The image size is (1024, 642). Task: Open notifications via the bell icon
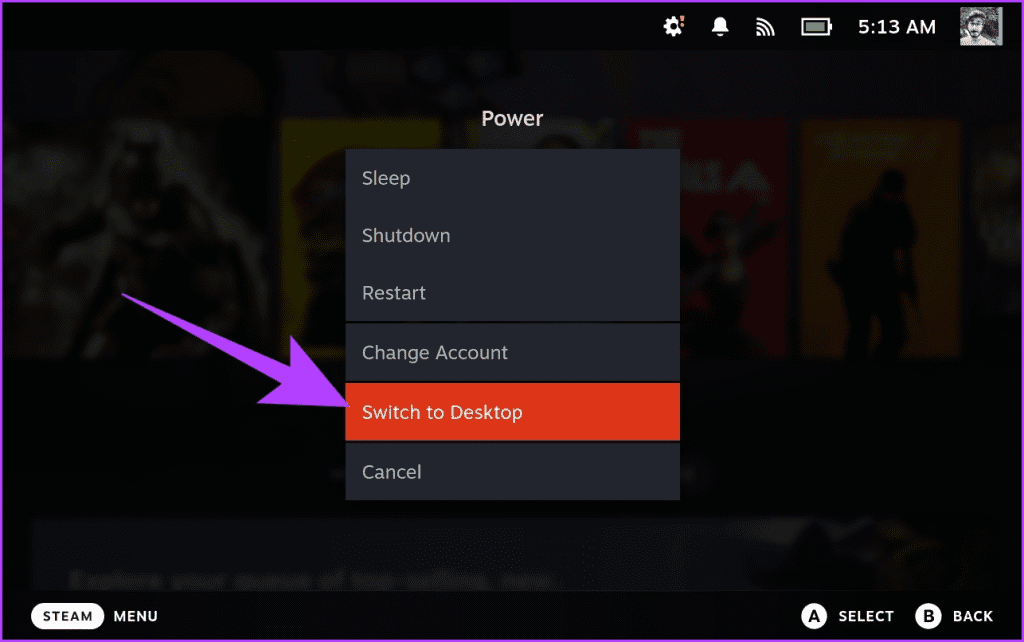720,27
